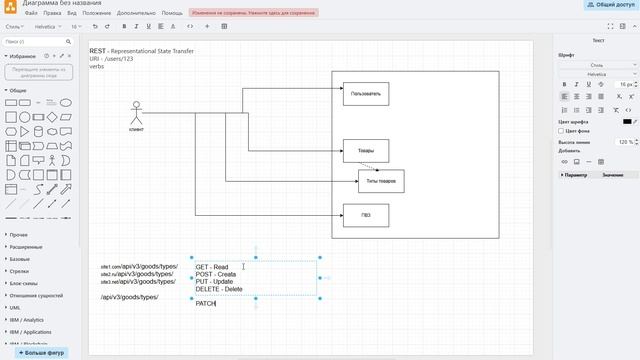640x360 pixels.
Task: Insert a table from the toolbar
Action: [x=224, y=27]
